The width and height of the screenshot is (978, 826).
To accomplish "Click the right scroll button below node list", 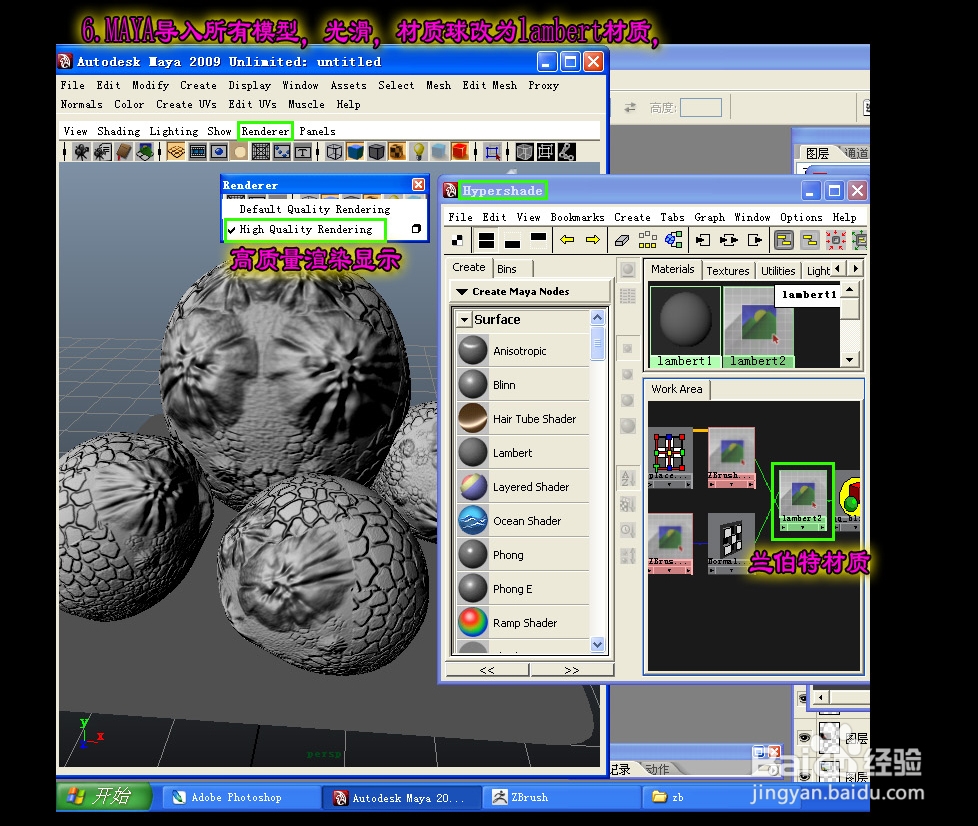I will point(572,670).
